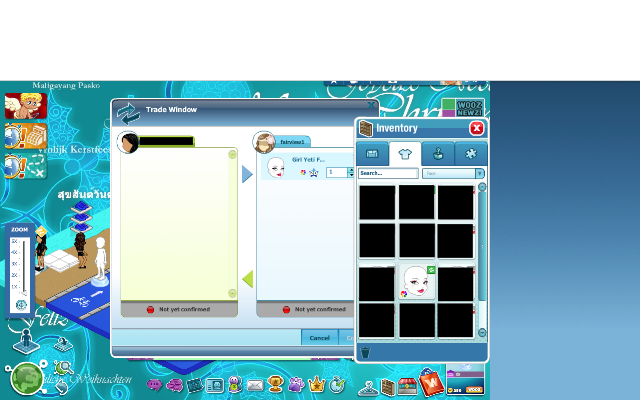Open the double chat bubbles icon
Image resolution: width=640 pixels, height=400 pixels.
pyautogui.click(x=175, y=385)
